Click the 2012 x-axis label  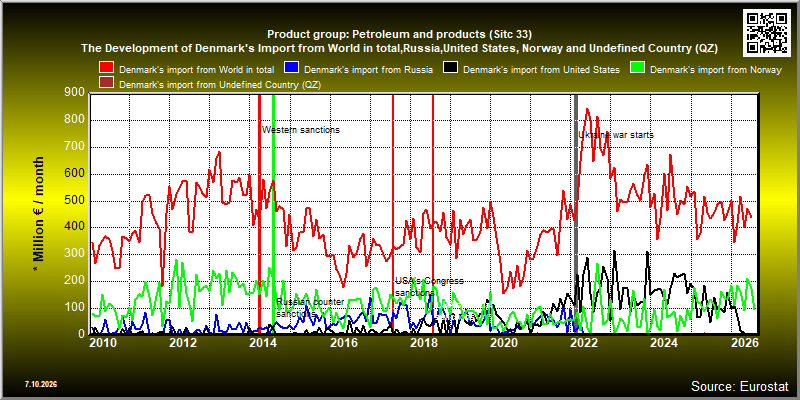[x=183, y=342]
